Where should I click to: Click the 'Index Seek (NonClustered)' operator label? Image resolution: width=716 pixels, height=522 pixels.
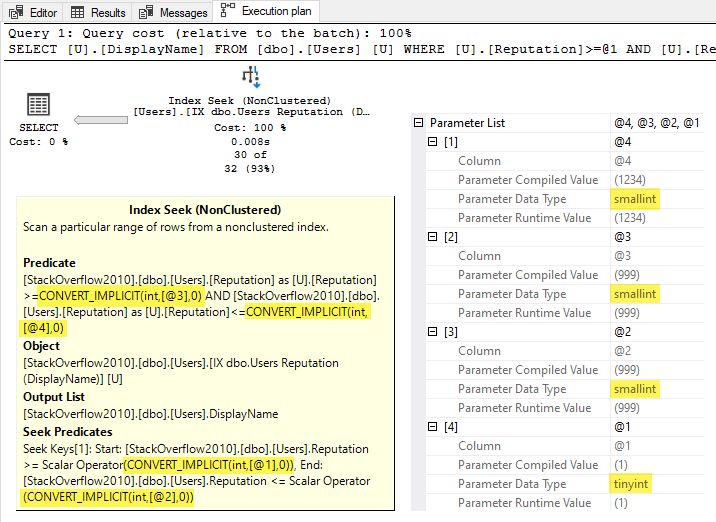[x=250, y=100]
